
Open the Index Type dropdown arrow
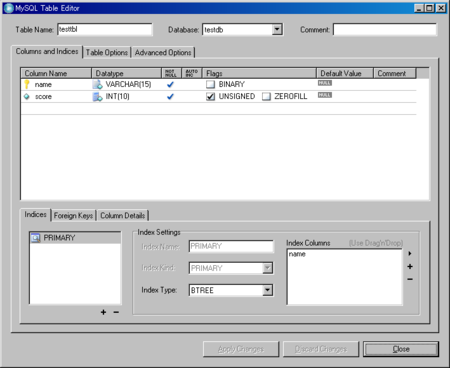[267, 290]
